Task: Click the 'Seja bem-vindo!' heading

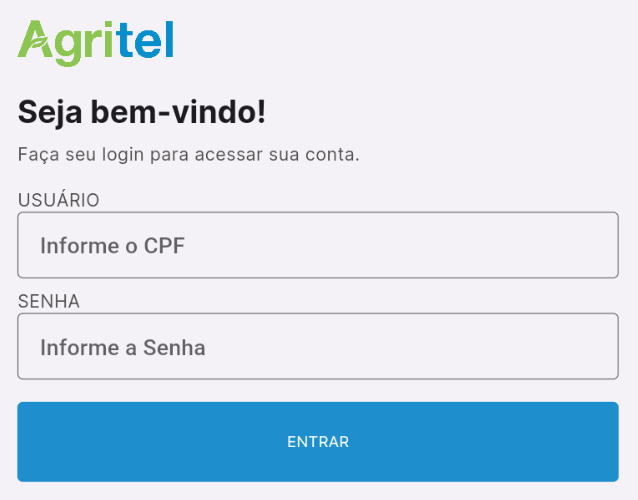Action: pos(142,112)
